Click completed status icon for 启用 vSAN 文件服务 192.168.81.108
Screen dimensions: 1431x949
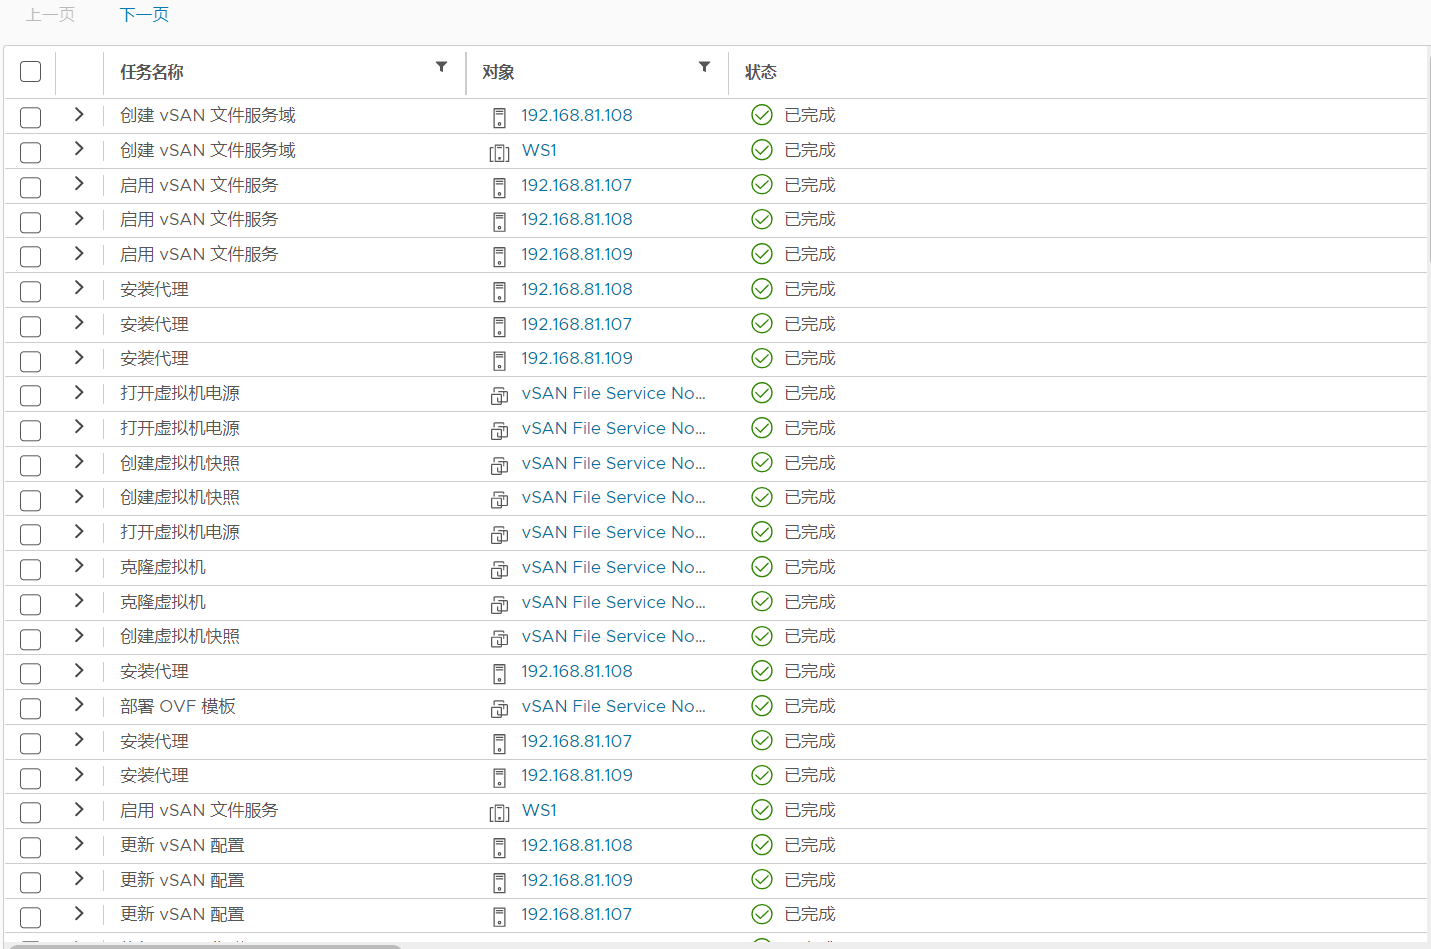(x=762, y=219)
